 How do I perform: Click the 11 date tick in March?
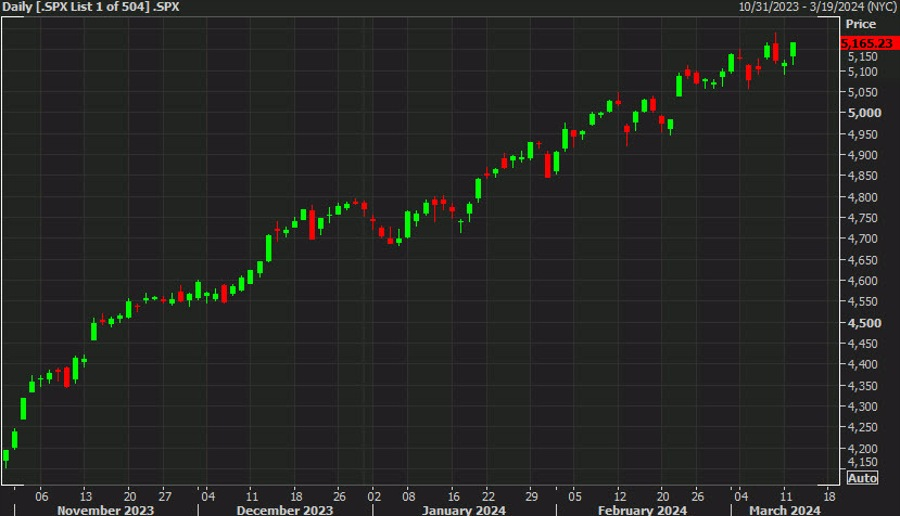click(x=785, y=496)
